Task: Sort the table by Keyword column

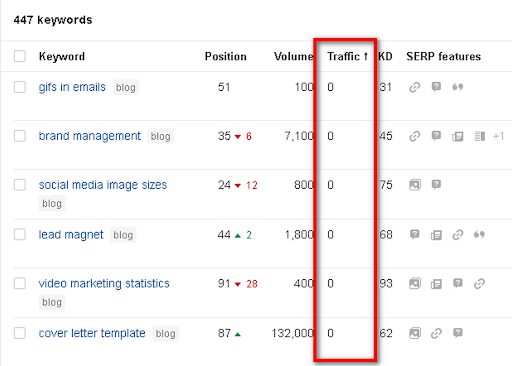Action: point(62,56)
